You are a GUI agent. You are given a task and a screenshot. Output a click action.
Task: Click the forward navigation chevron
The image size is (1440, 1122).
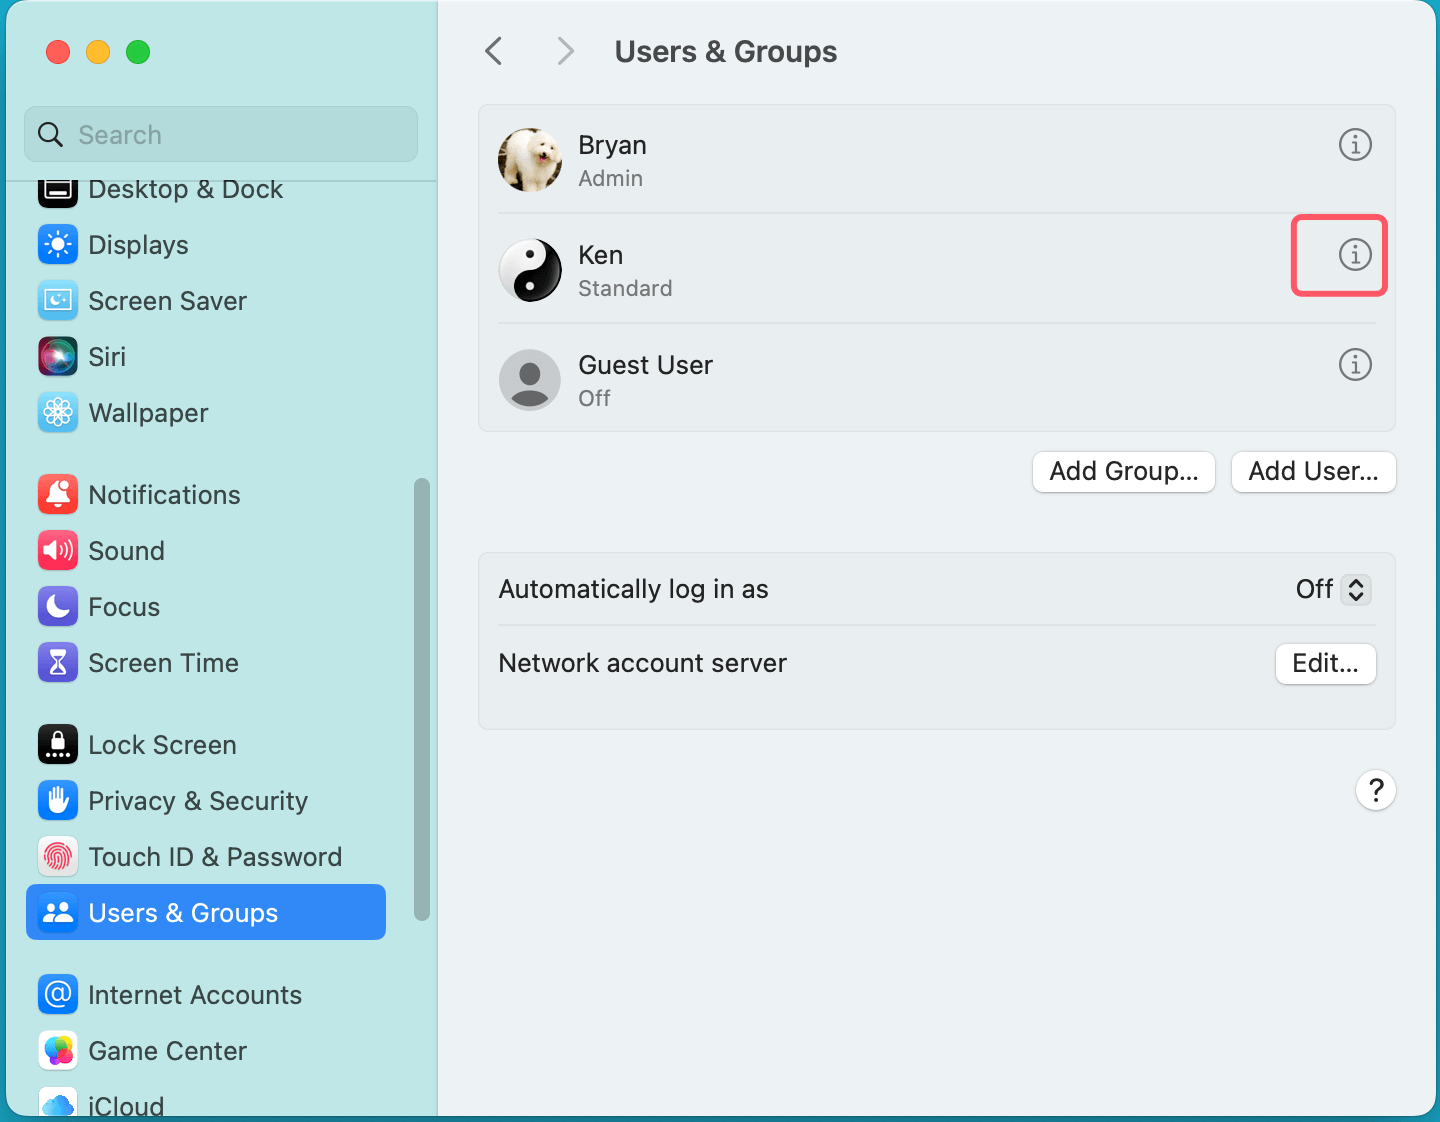pyautogui.click(x=565, y=51)
